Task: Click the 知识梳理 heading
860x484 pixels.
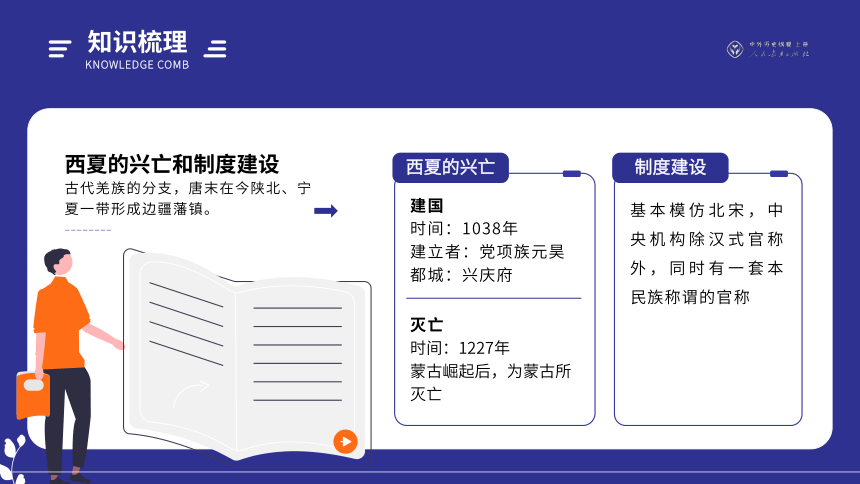Action: point(137,42)
